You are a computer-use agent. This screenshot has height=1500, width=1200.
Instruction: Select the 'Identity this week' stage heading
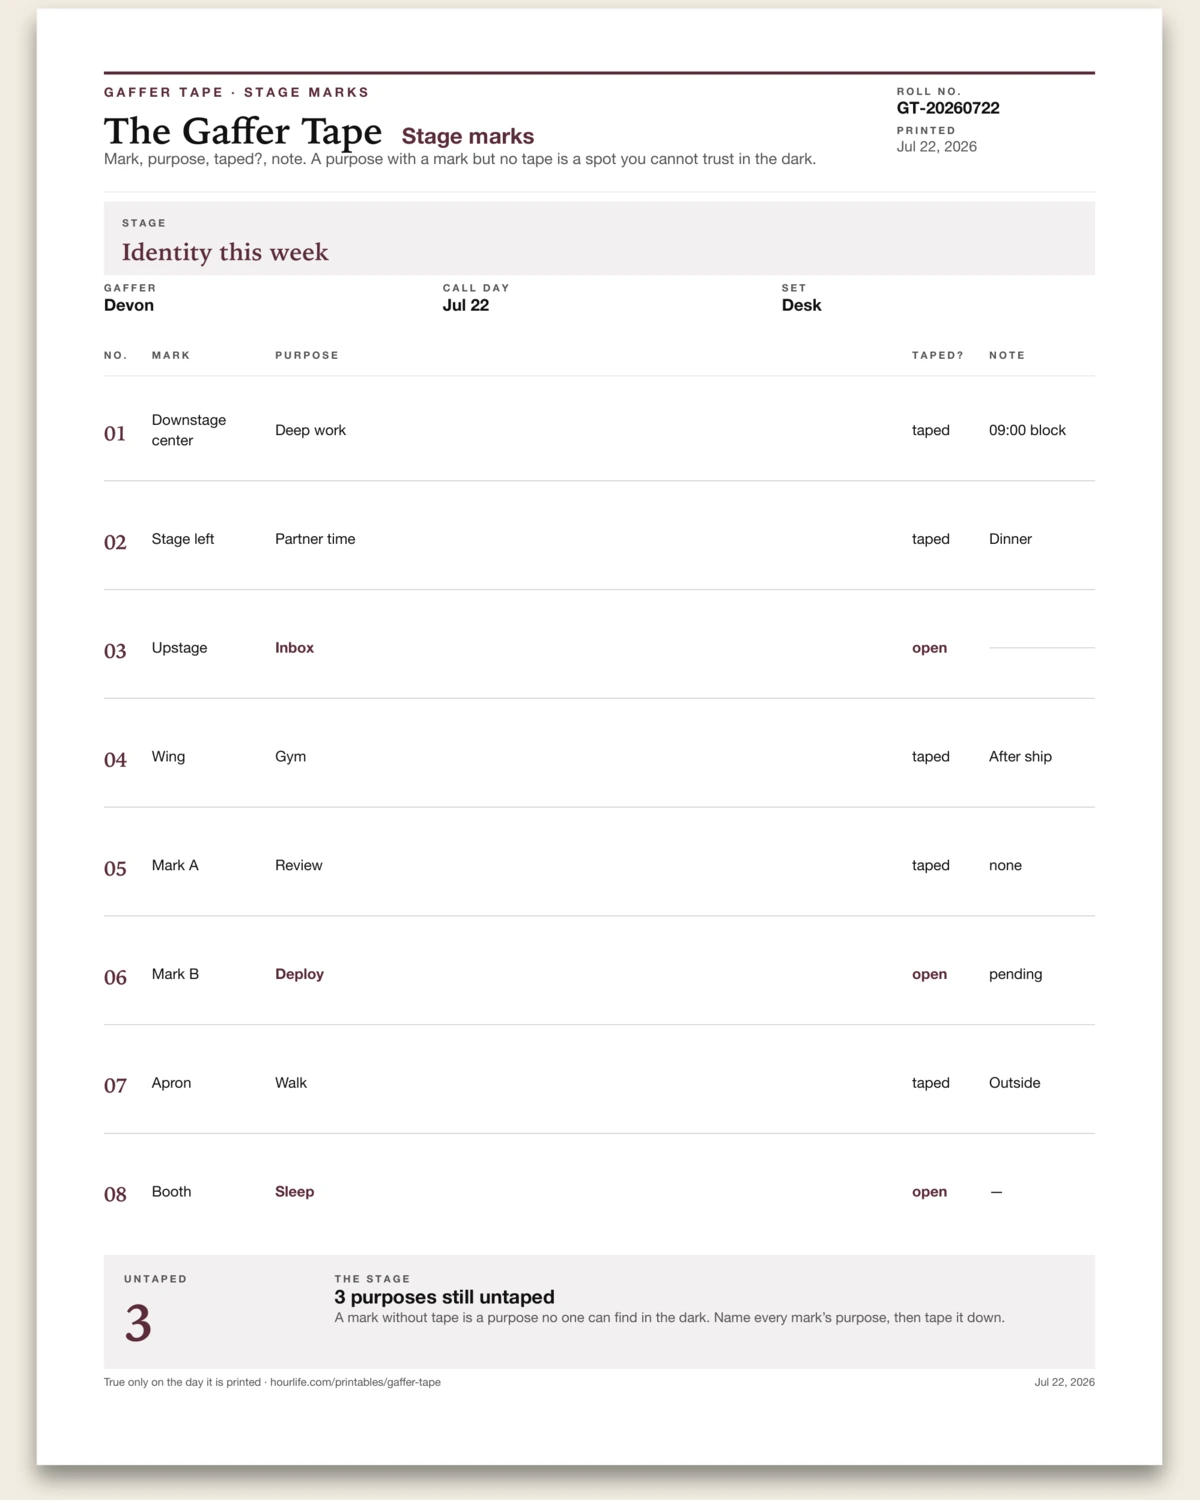(x=225, y=252)
